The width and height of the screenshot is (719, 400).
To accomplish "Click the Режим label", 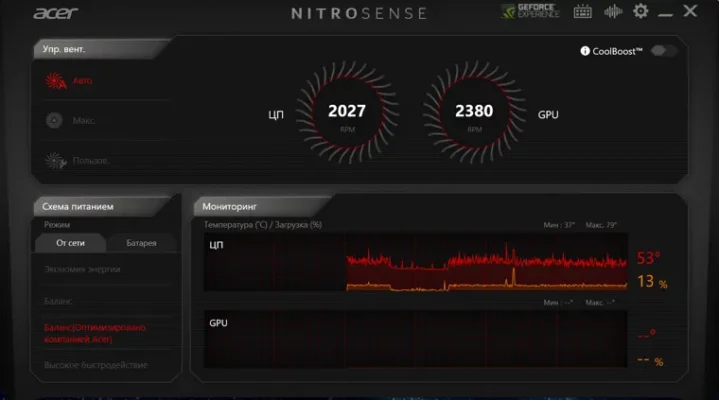I will [57, 225].
